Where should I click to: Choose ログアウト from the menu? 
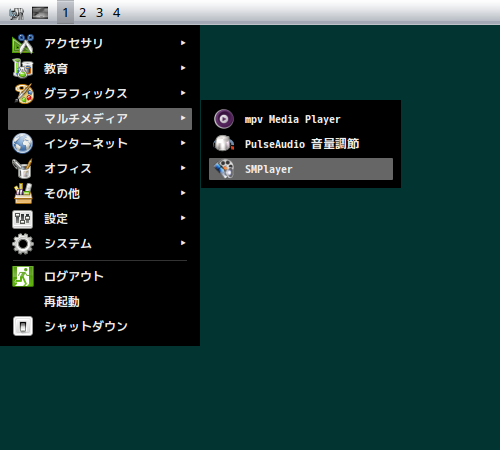pos(100,276)
